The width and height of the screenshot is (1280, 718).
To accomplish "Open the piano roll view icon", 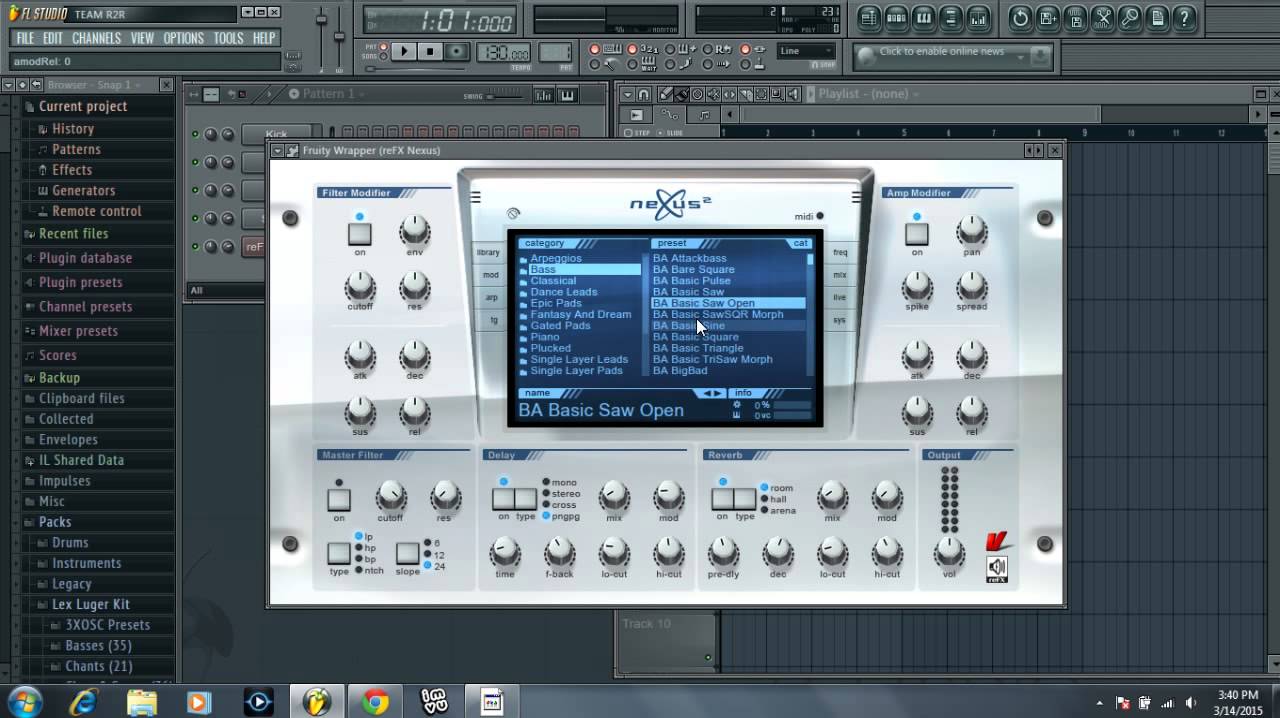I will point(924,17).
